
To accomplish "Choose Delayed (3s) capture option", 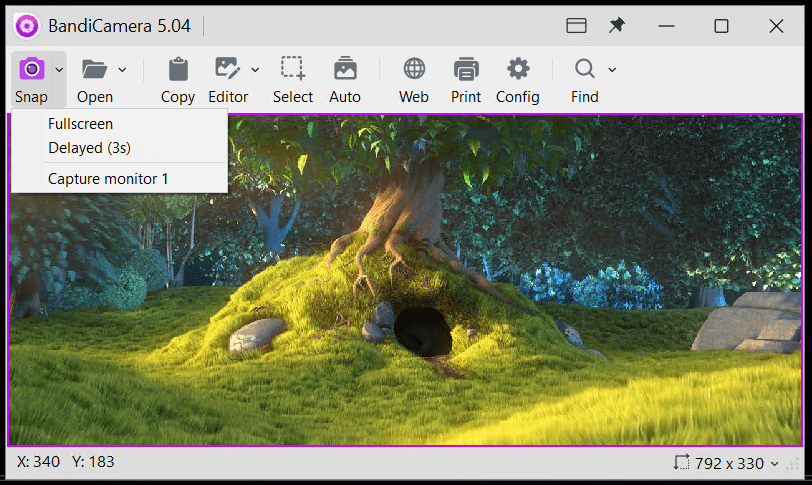I will [120, 148].
